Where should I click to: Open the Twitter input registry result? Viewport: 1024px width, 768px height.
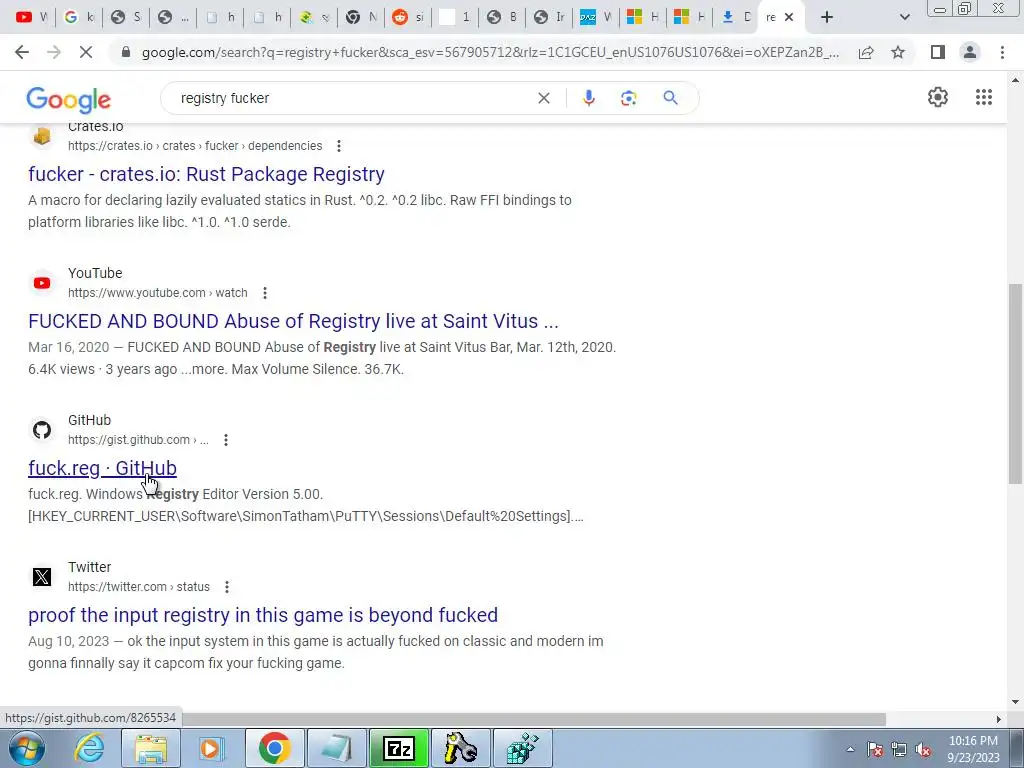[x=263, y=615]
